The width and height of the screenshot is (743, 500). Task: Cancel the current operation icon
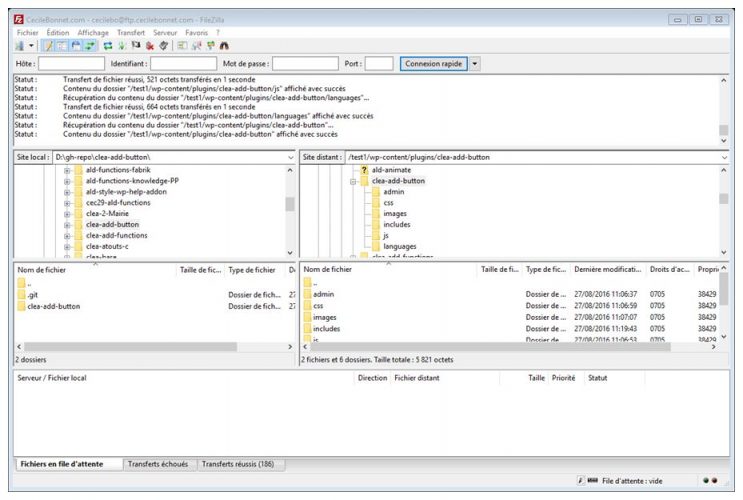pyautogui.click(x=136, y=45)
